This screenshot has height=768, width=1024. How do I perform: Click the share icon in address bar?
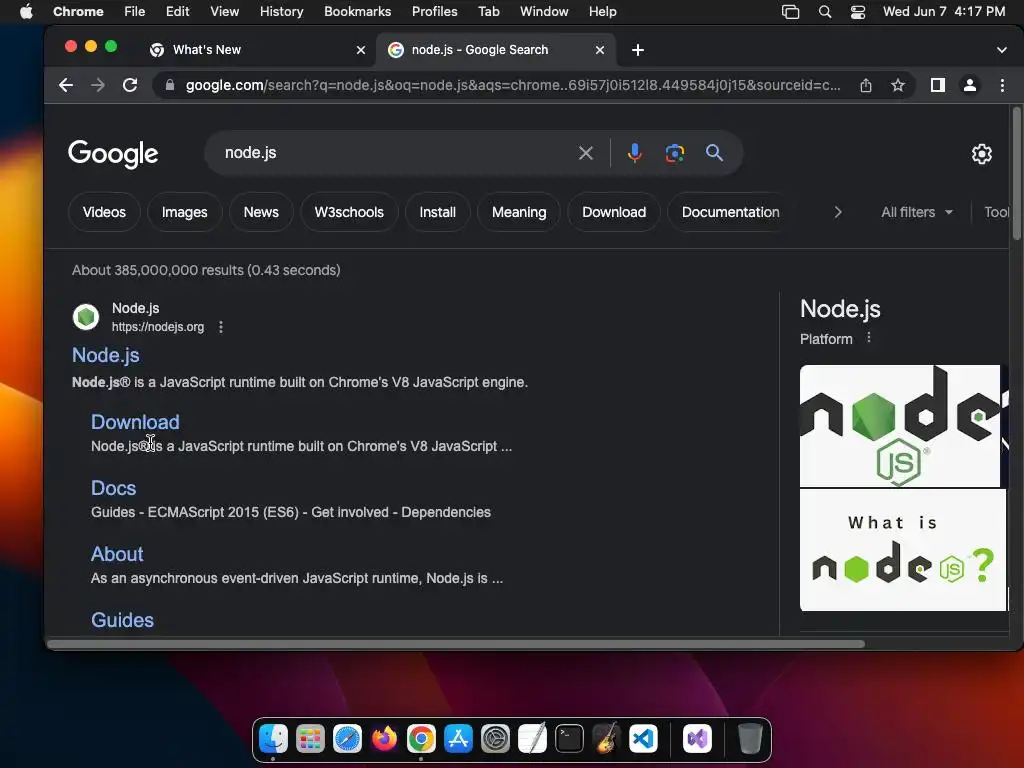tap(866, 85)
